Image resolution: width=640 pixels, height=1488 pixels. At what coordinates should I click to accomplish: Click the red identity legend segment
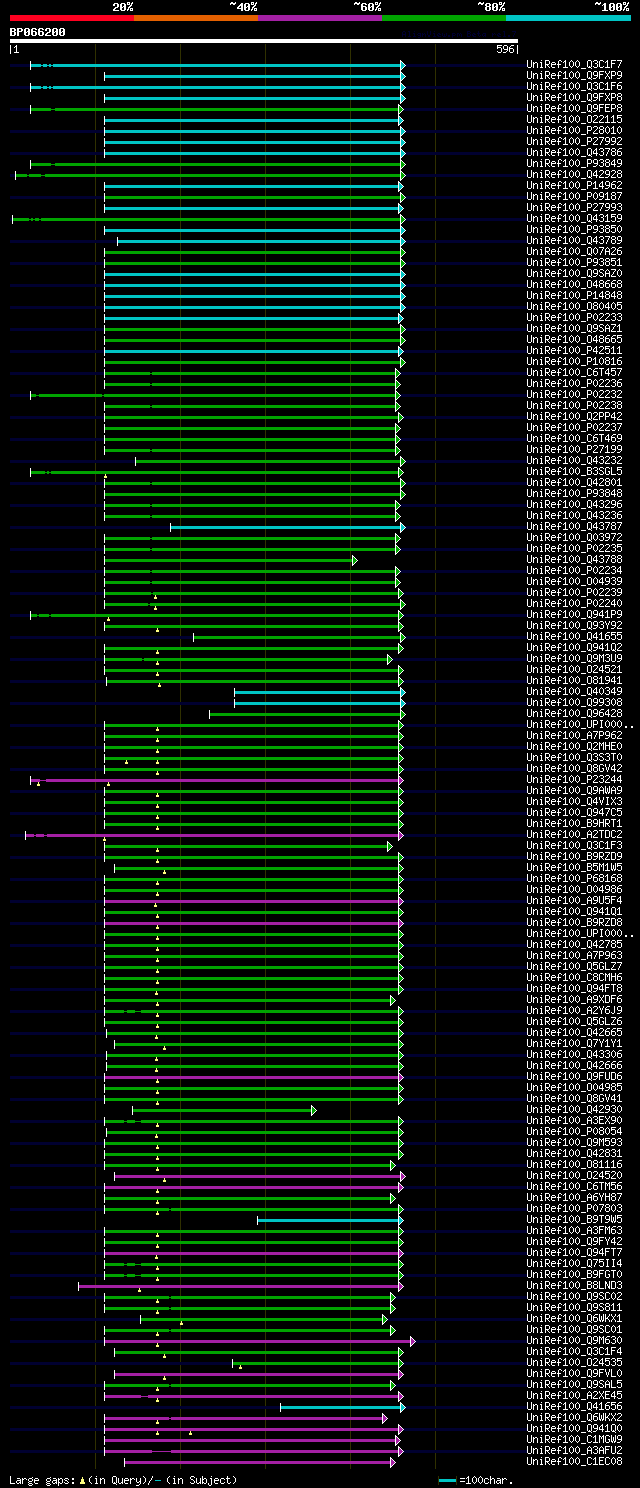tap(71, 18)
